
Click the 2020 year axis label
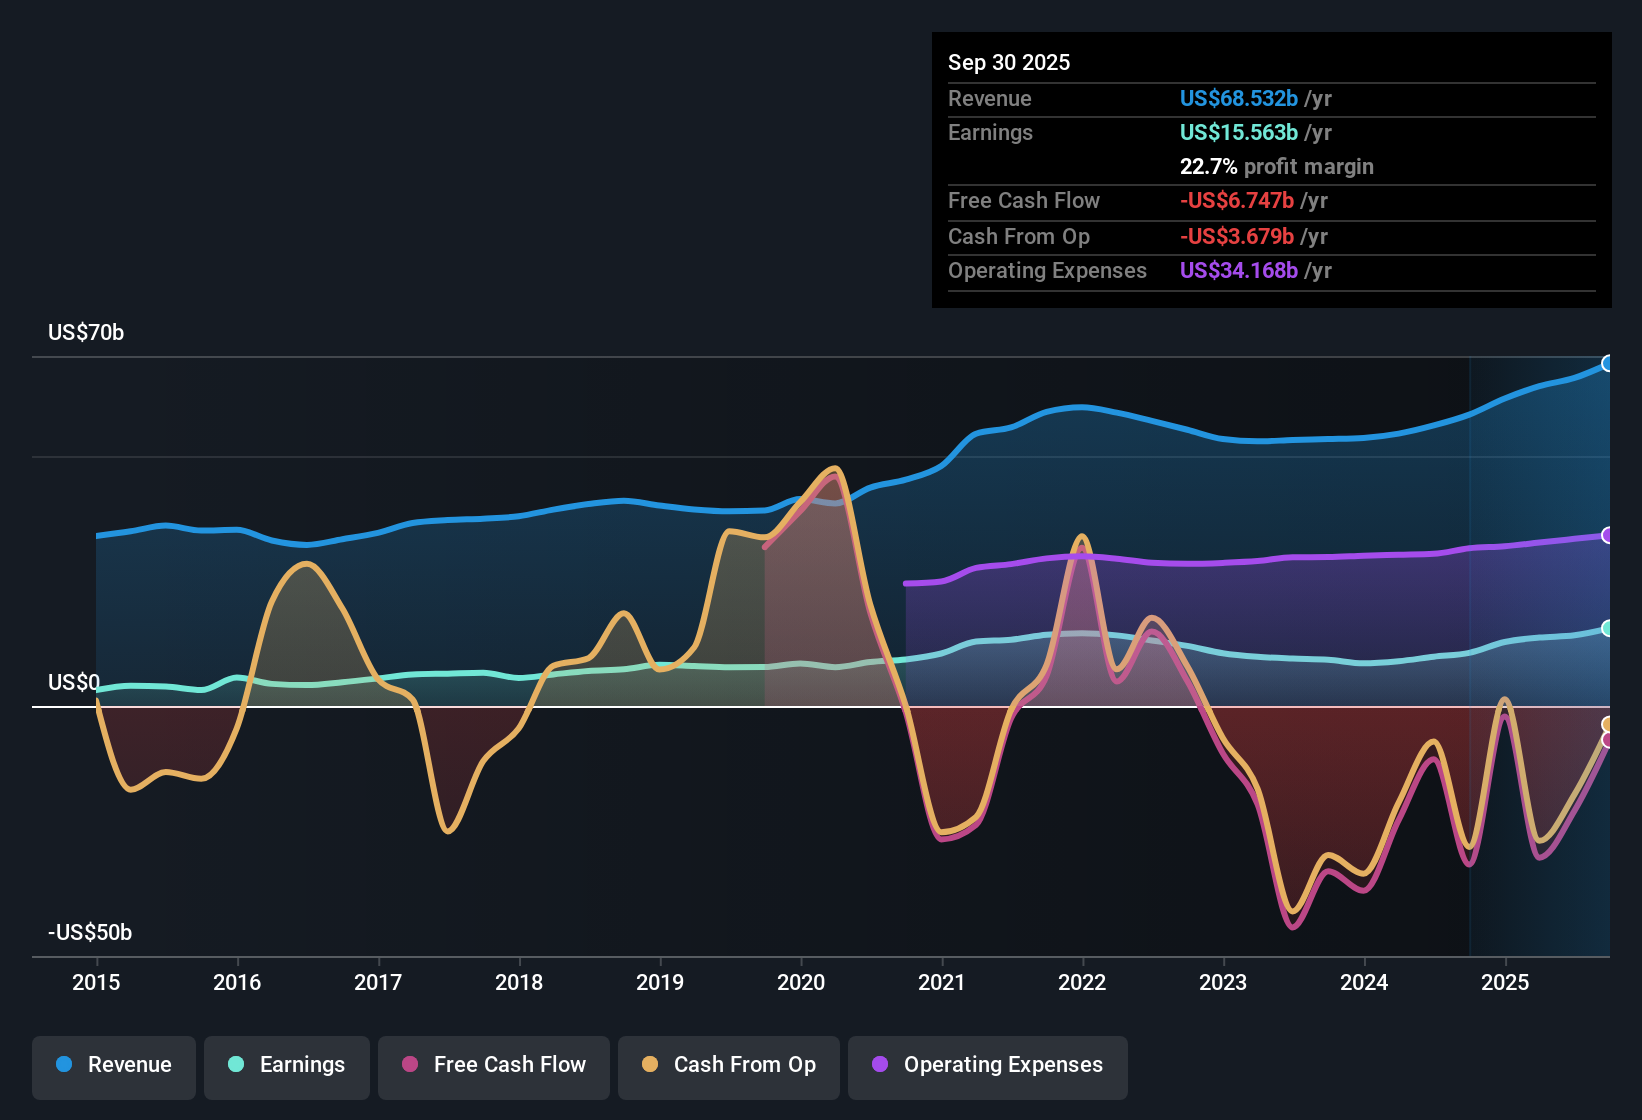tap(801, 983)
